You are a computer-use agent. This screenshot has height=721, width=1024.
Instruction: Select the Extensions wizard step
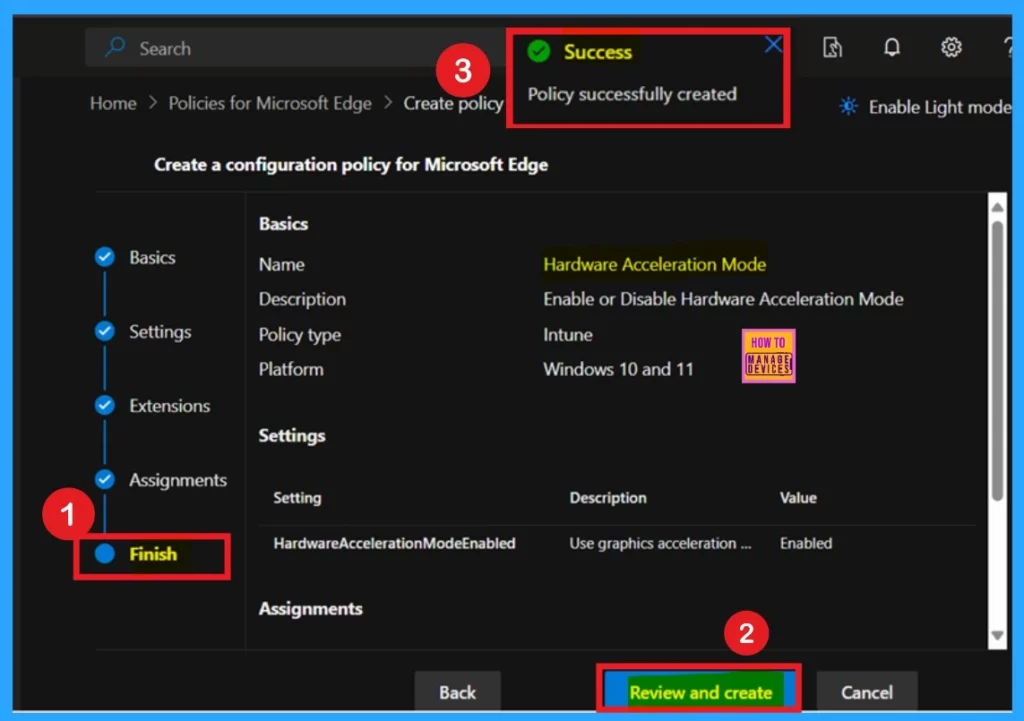pos(169,406)
